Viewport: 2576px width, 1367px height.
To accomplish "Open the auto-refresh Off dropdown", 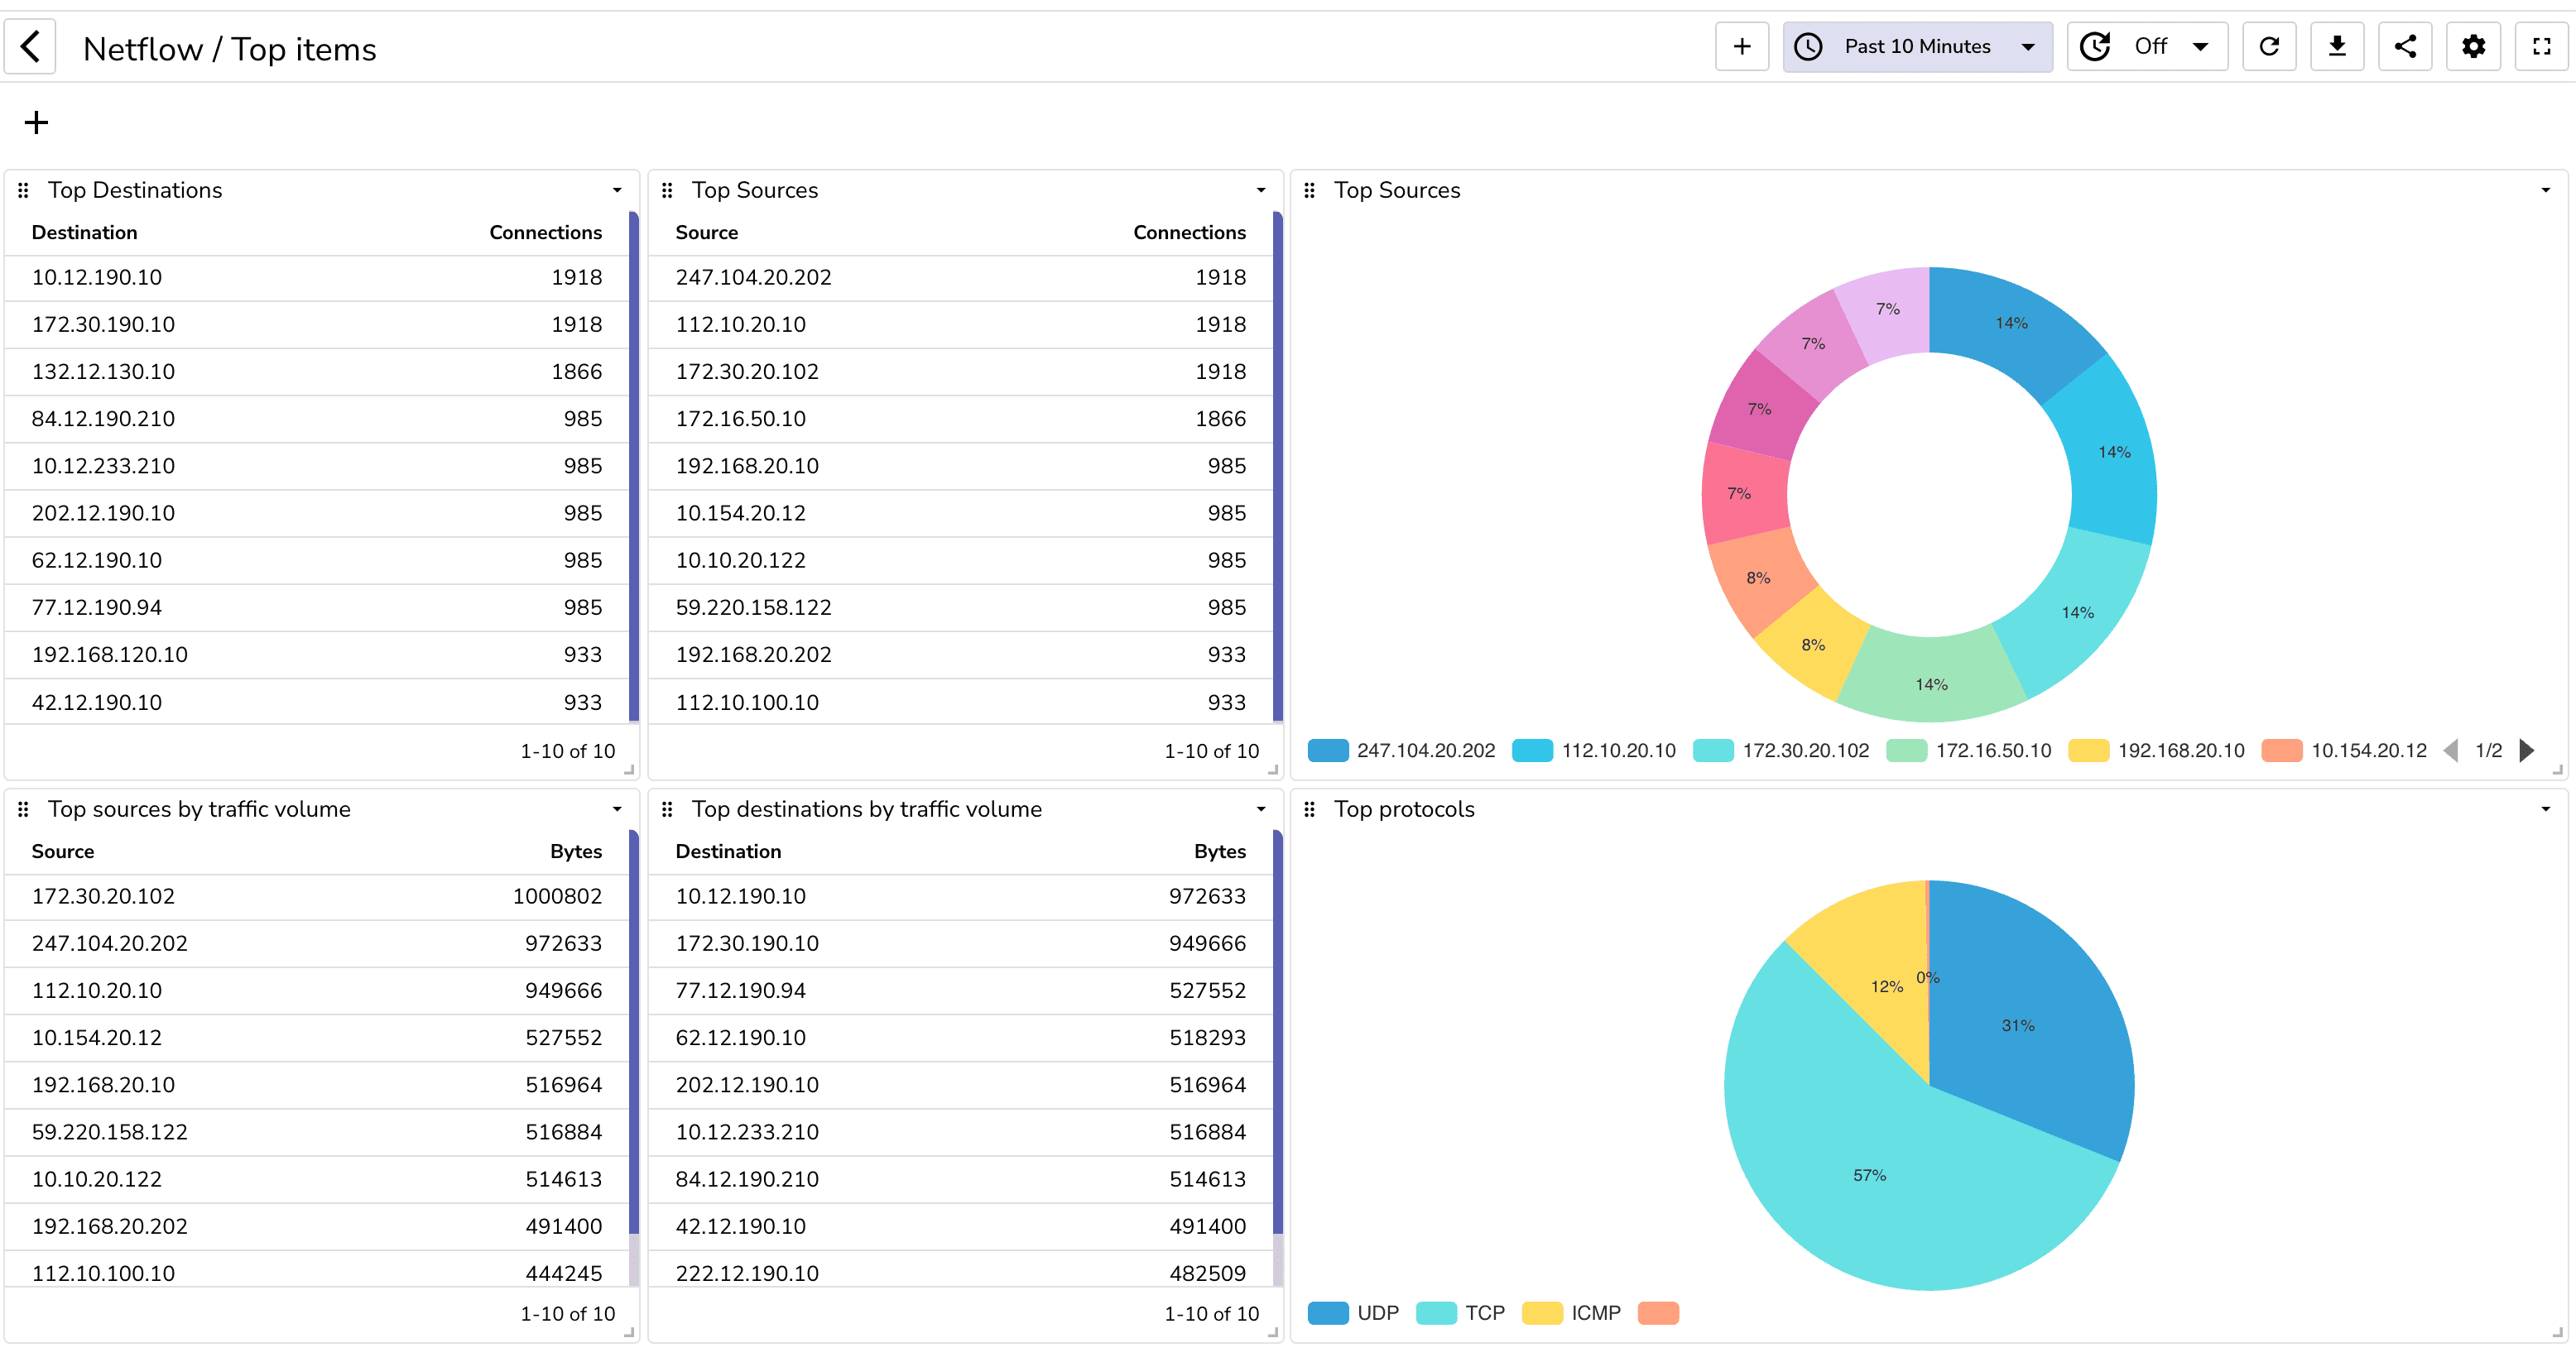I will pos(2146,46).
